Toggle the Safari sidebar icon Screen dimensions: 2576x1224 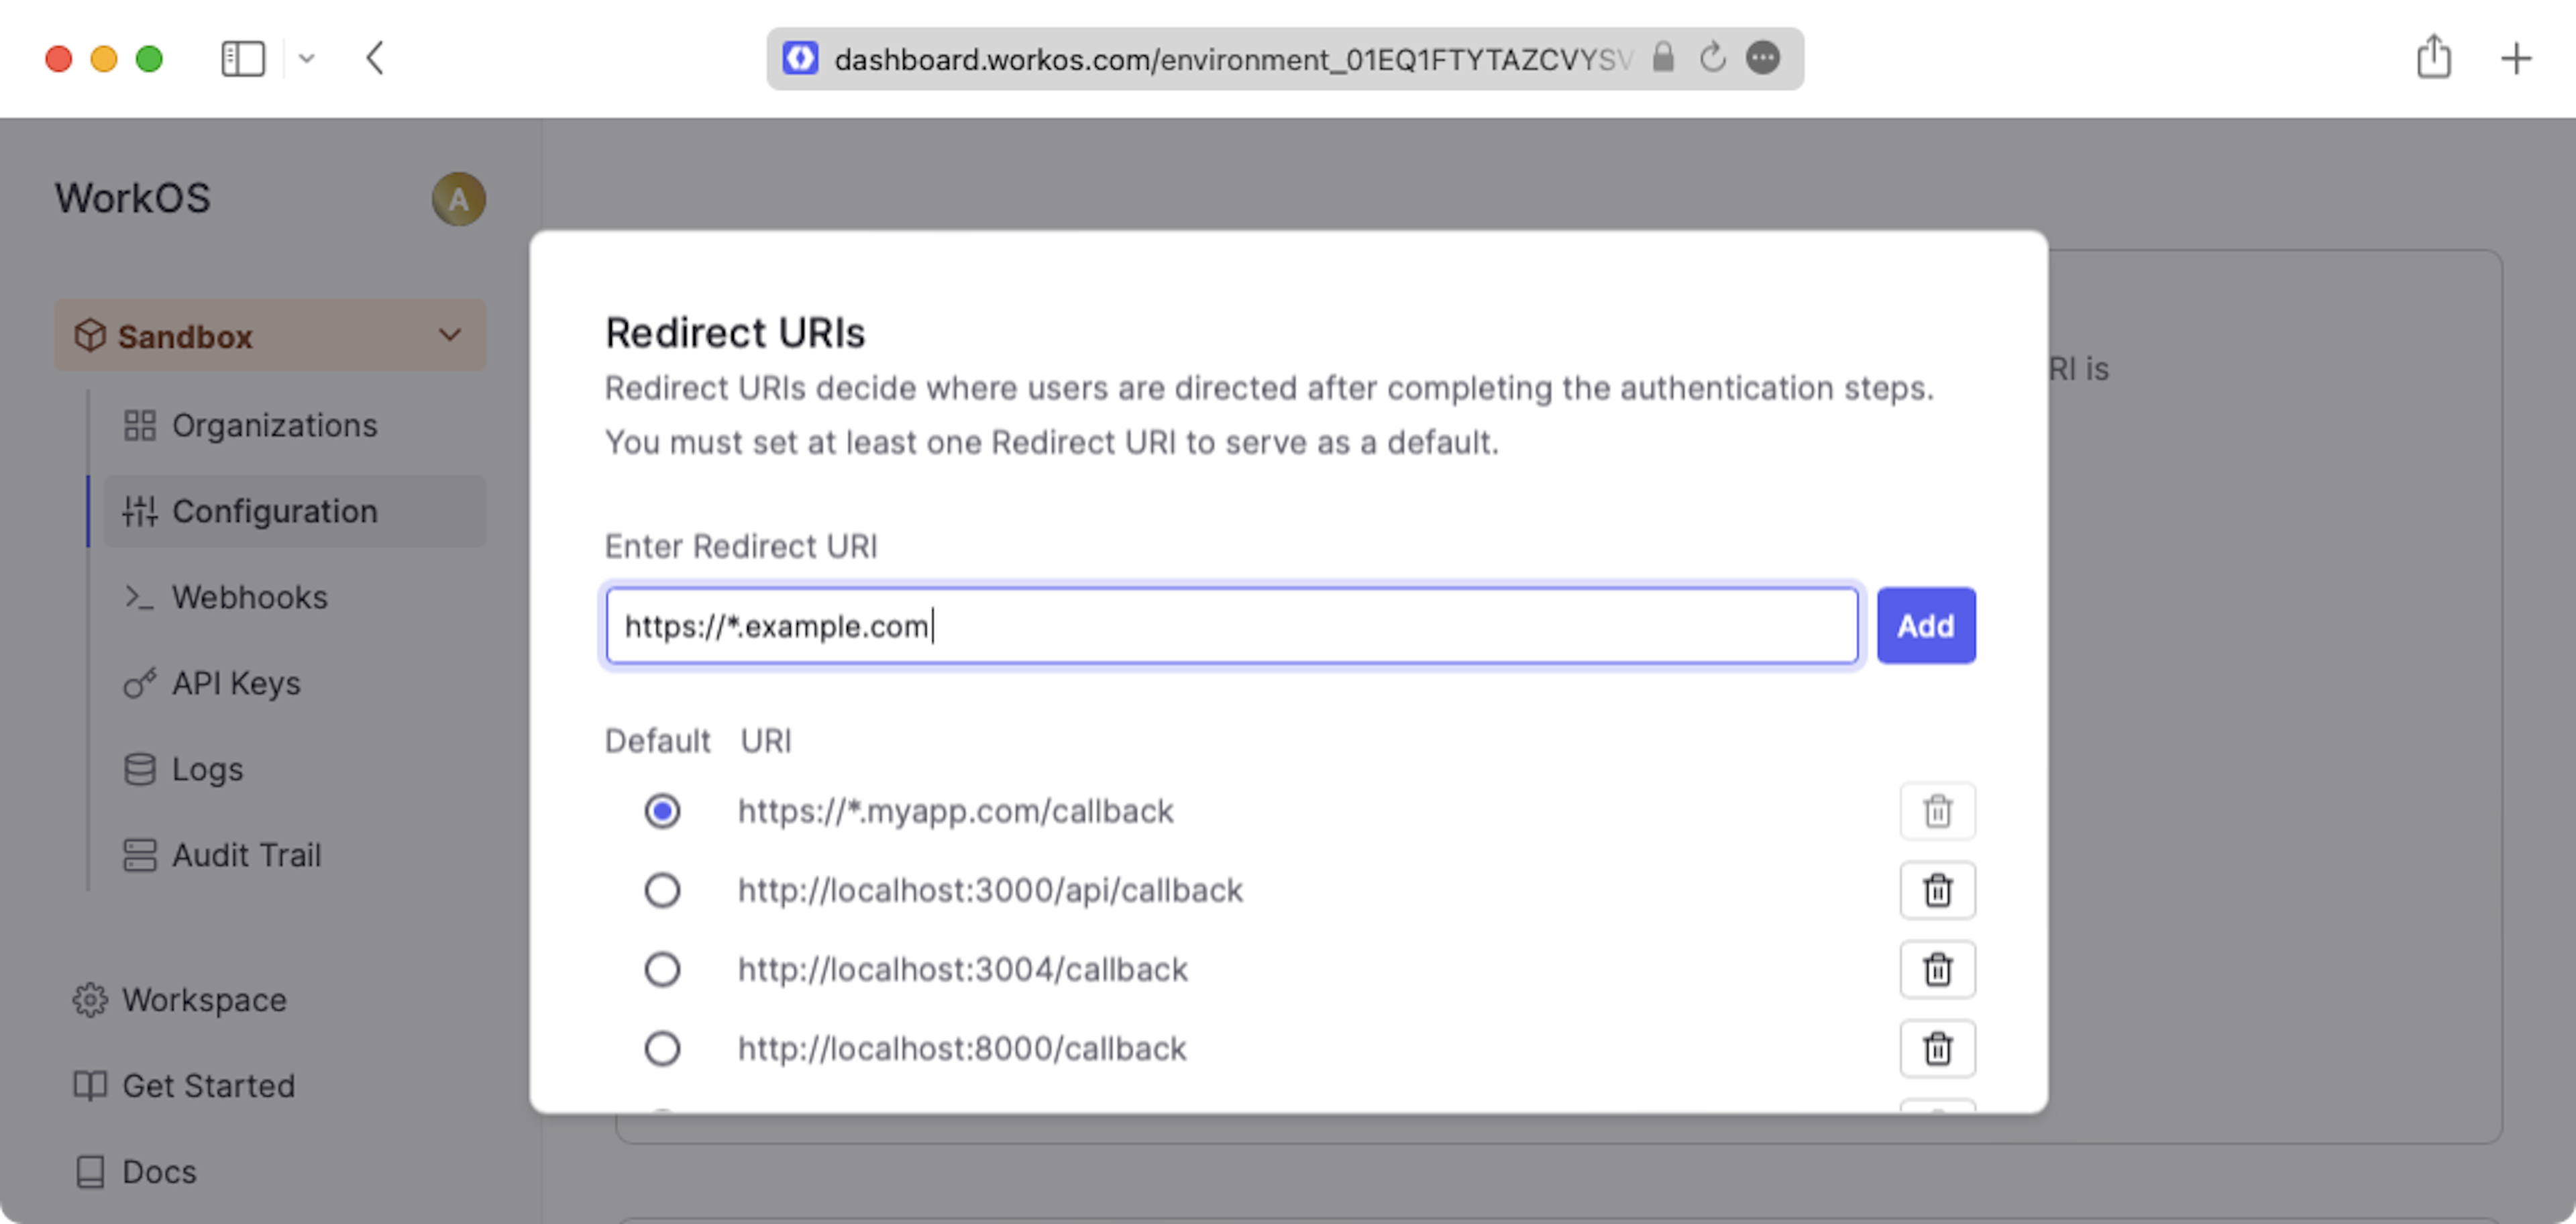click(243, 58)
